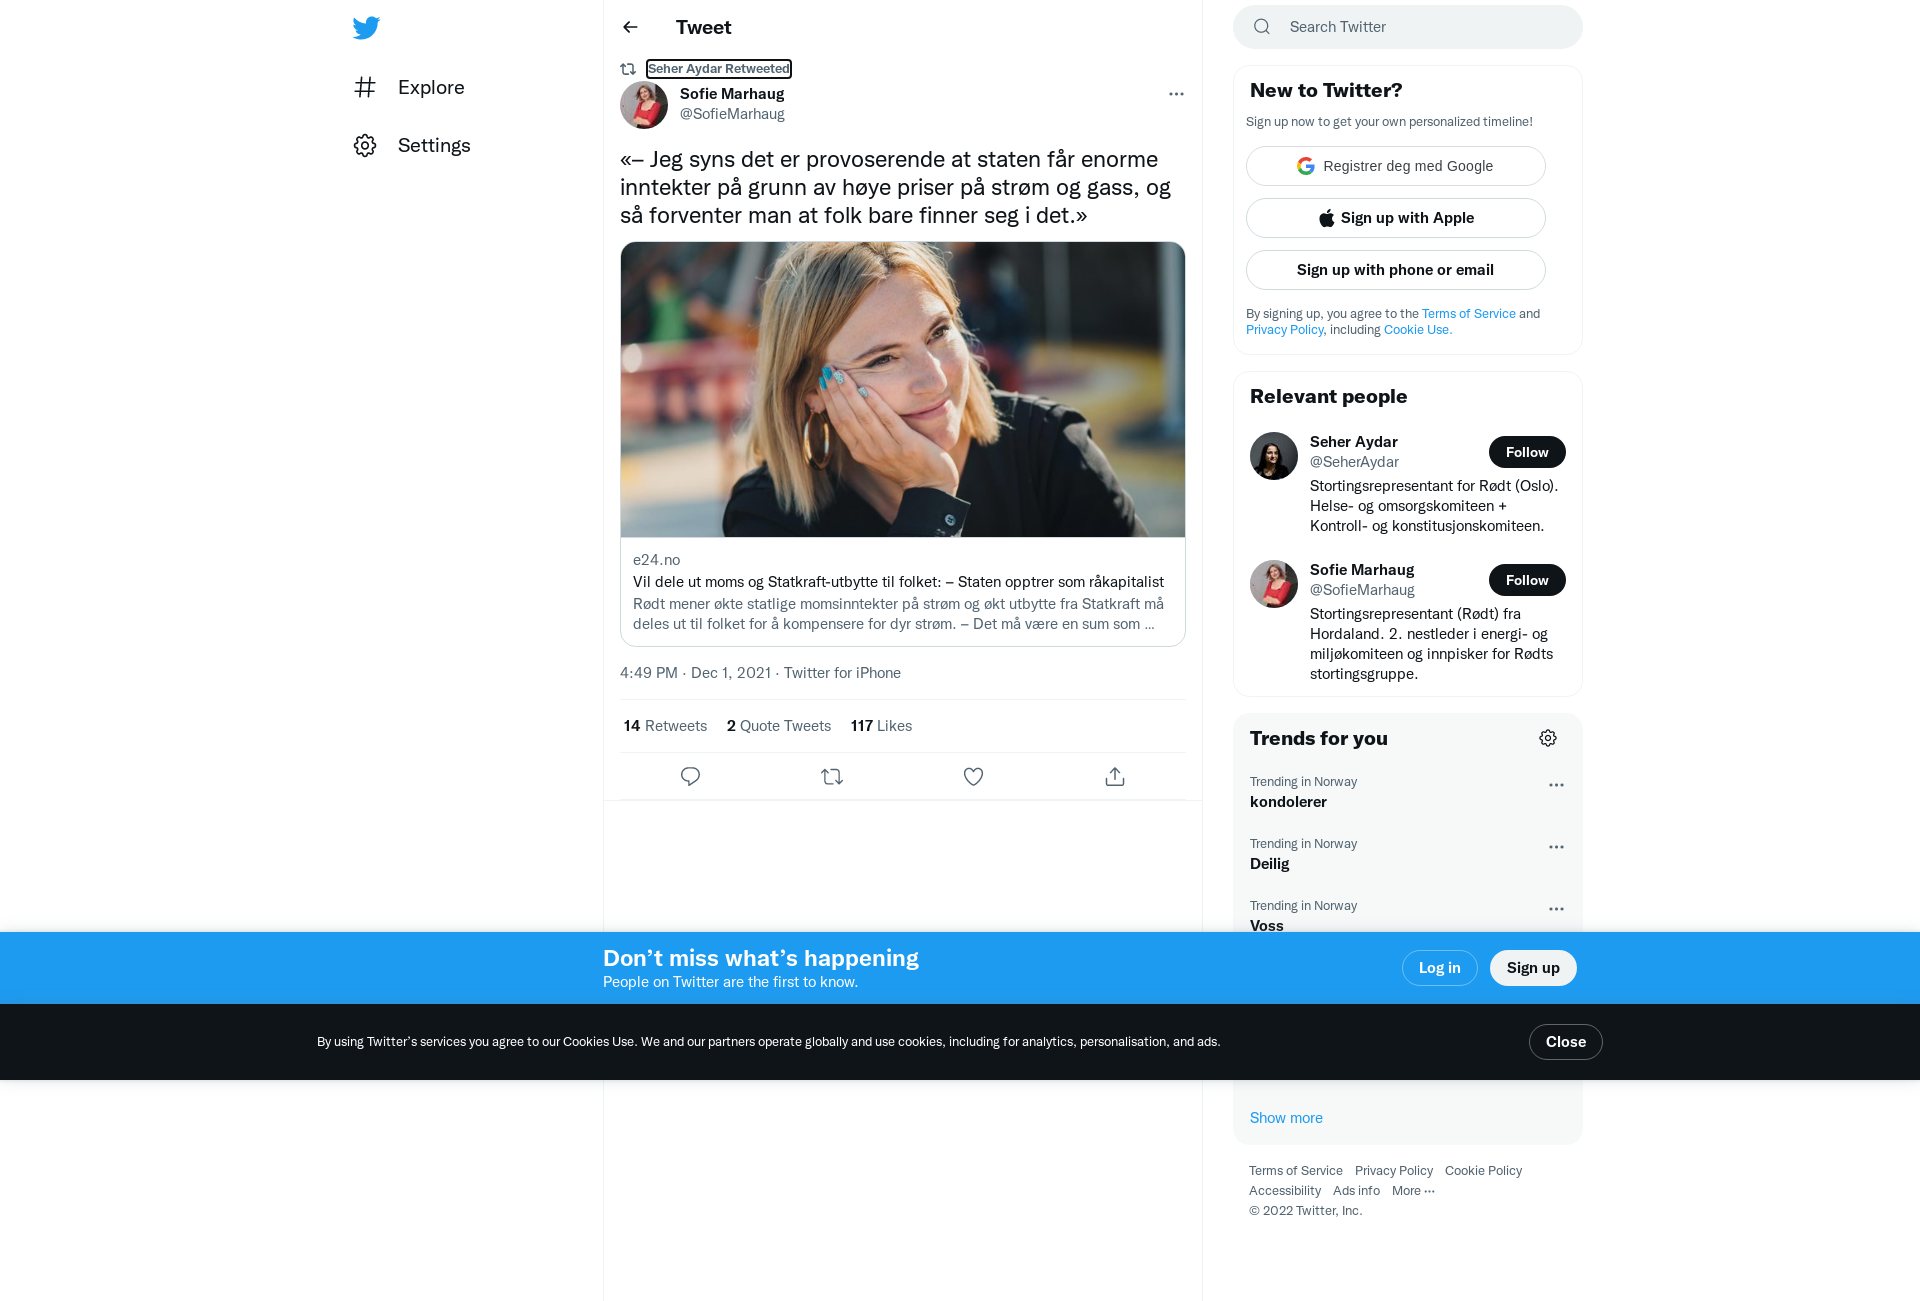The height and width of the screenshot is (1301, 1920).
Task: Open the tweet's three-dot more menu
Action: (1176, 94)
